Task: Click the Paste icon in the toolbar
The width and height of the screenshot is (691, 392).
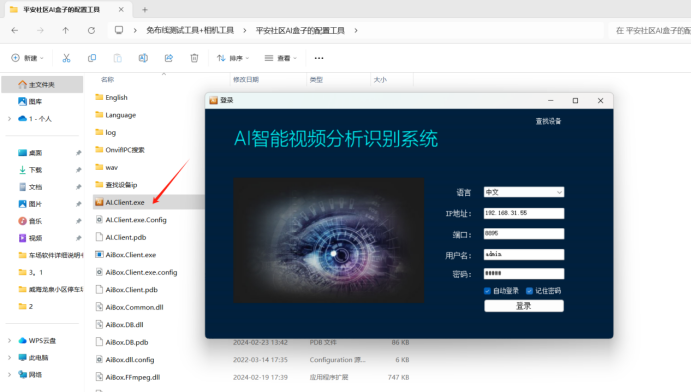Action: [117, 58]
